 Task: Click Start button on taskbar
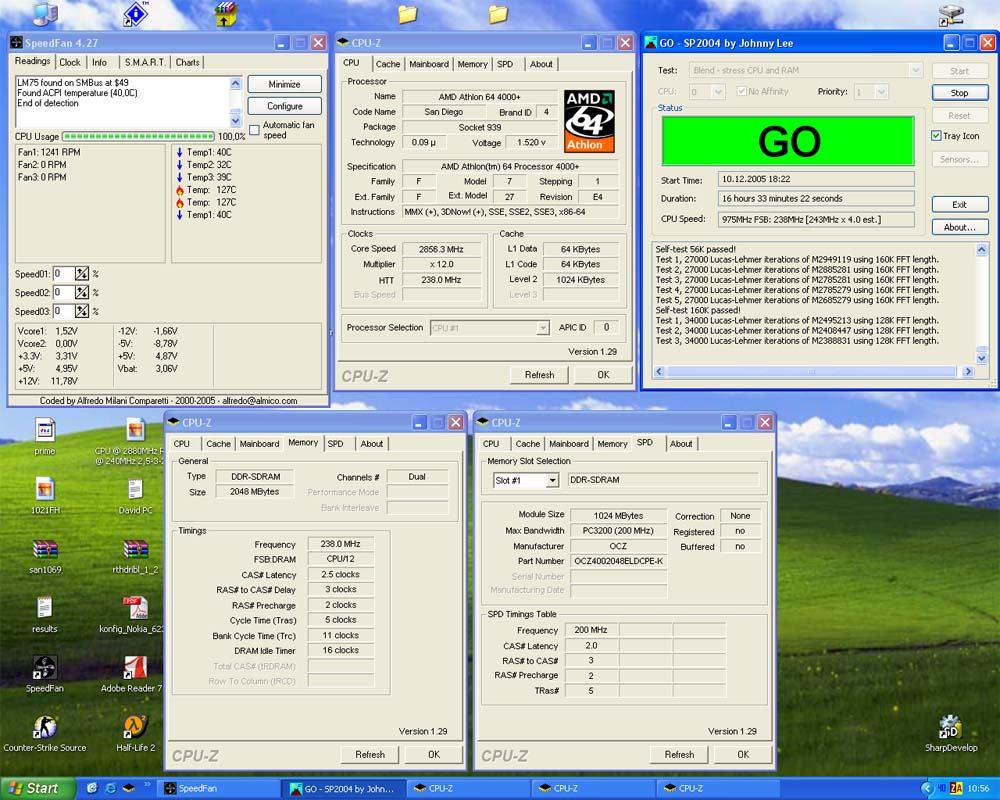tap(36, 789)
